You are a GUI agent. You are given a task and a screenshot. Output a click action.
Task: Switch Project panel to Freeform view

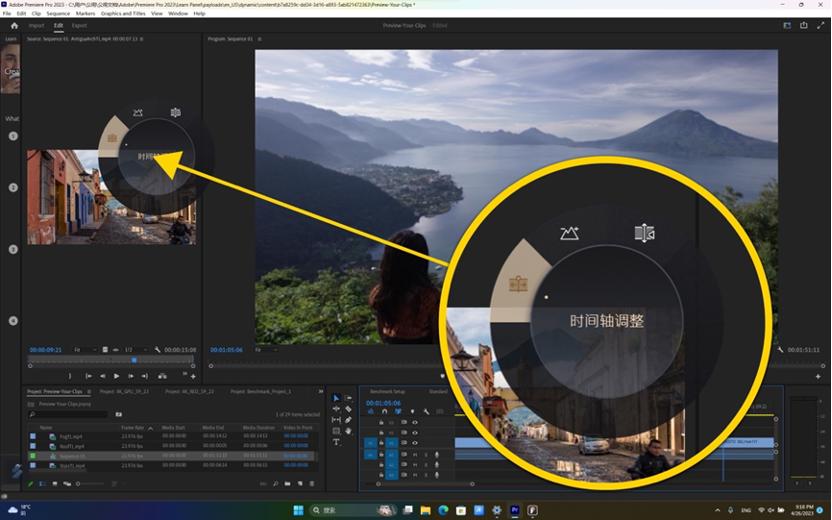pos(67,484)
